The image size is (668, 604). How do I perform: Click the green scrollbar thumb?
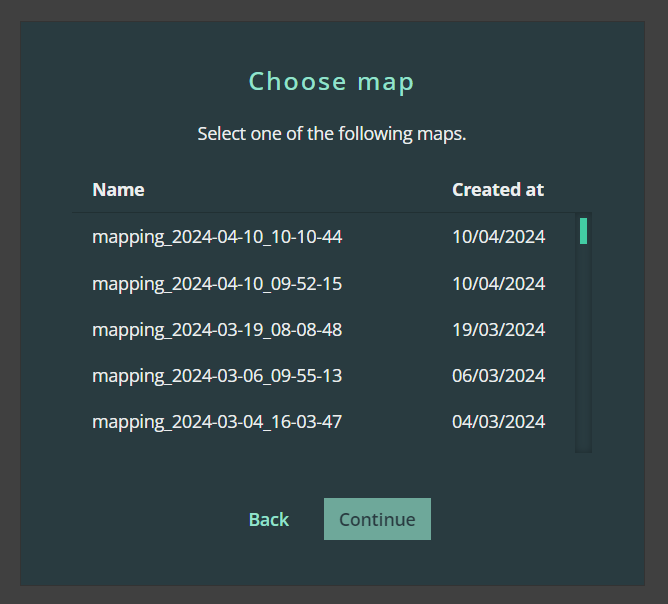coord(583,231)
